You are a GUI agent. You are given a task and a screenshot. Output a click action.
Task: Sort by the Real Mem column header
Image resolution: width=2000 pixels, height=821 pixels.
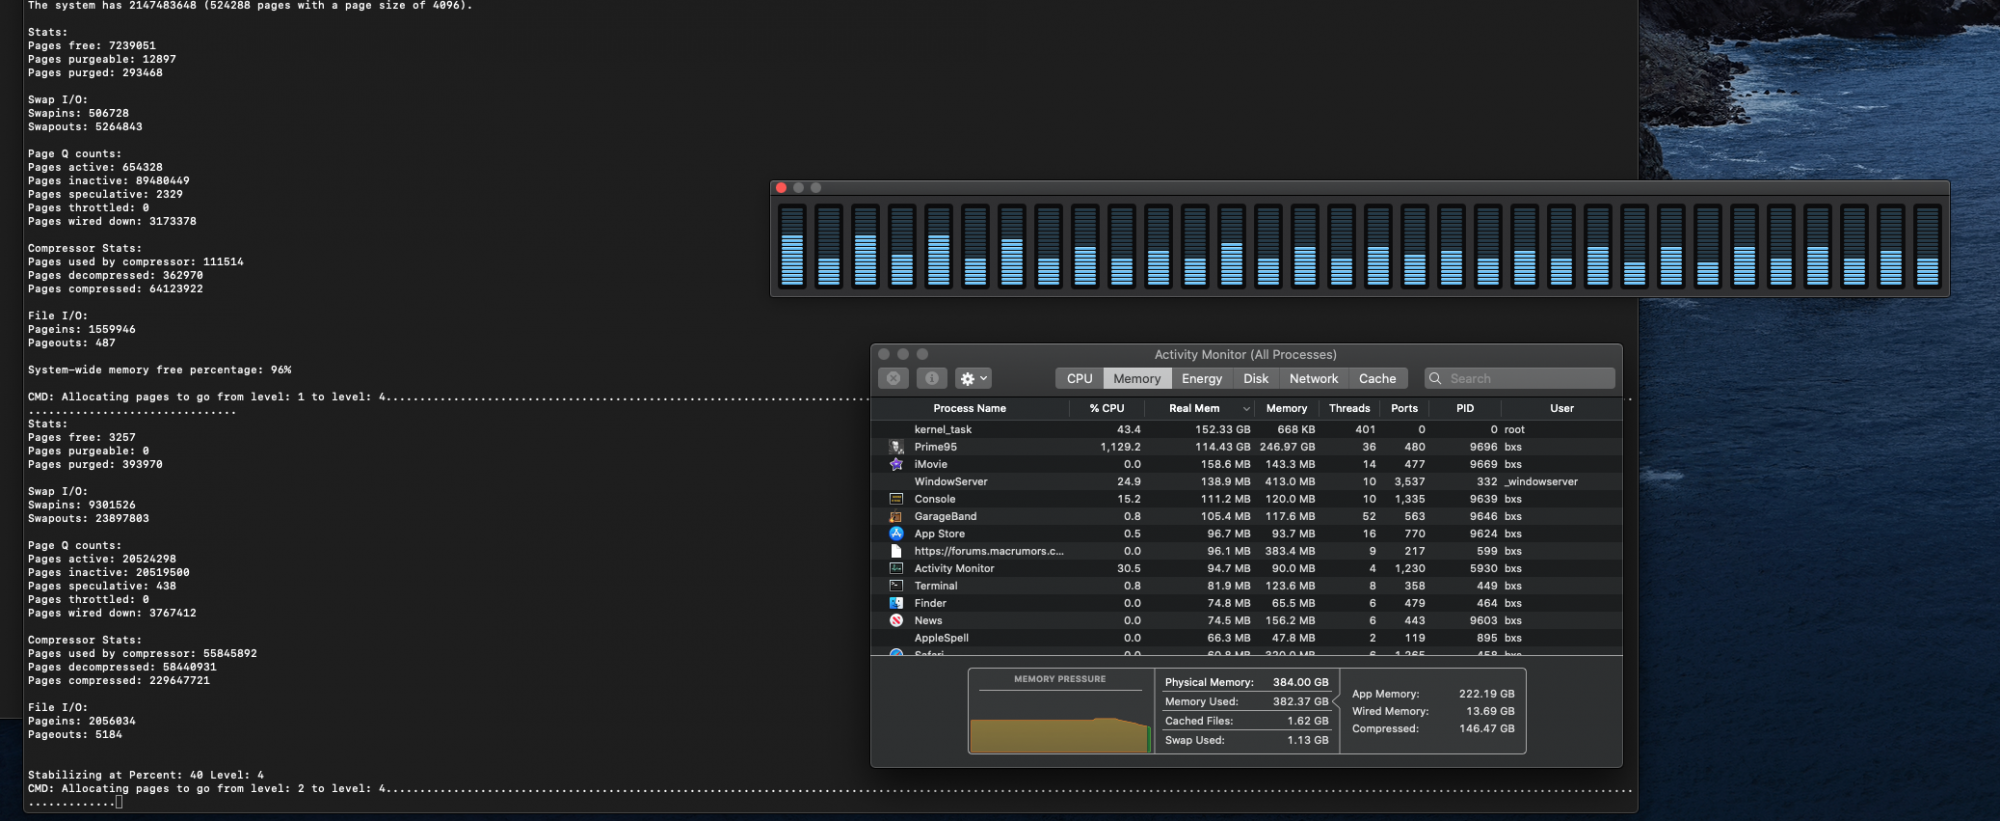click(1194, 408)
